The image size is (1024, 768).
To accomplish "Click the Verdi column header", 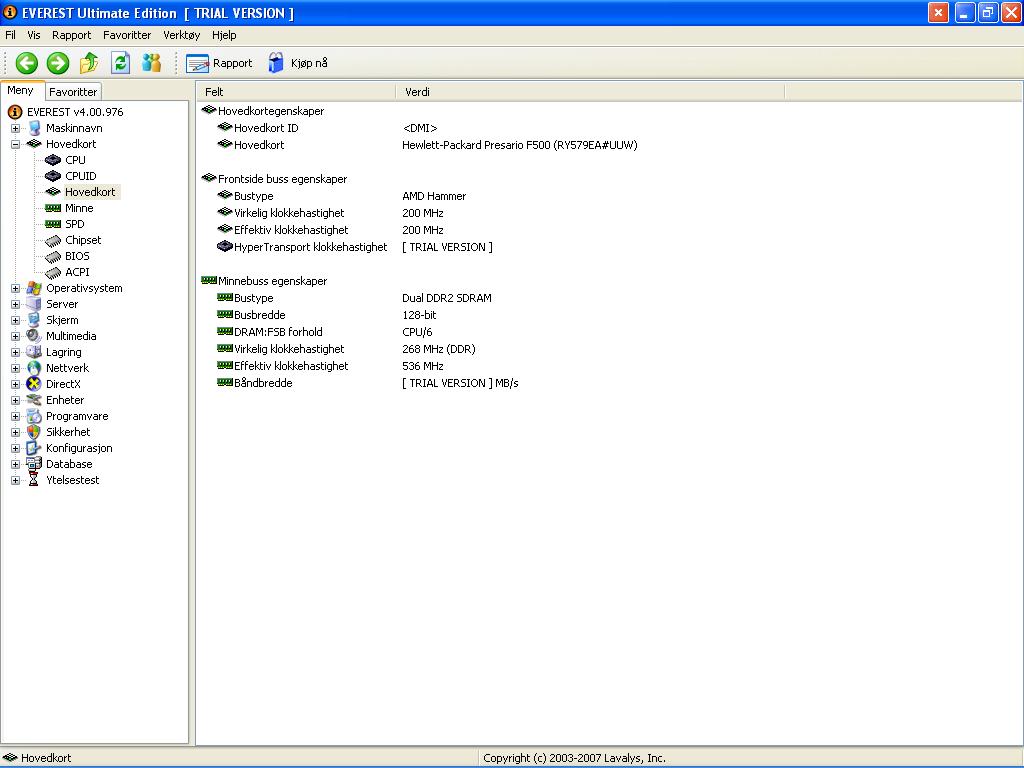I will point(590,92).
